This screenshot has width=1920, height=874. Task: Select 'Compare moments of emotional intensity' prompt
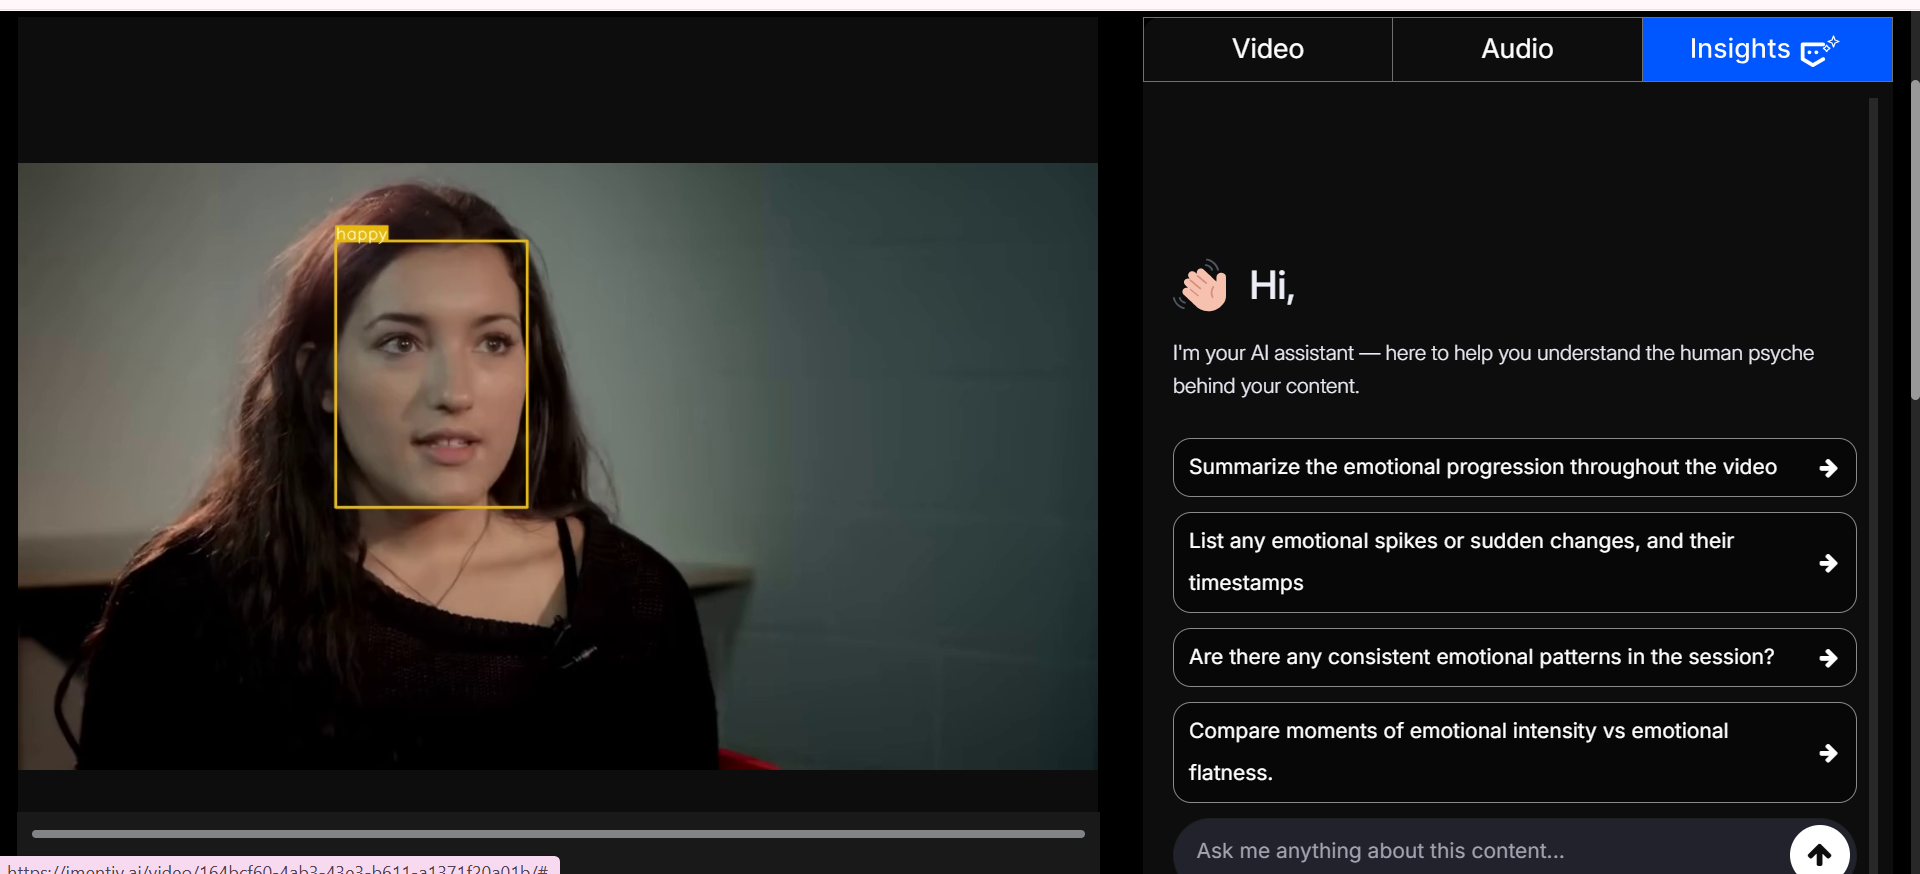click(x=1514, y=752)
